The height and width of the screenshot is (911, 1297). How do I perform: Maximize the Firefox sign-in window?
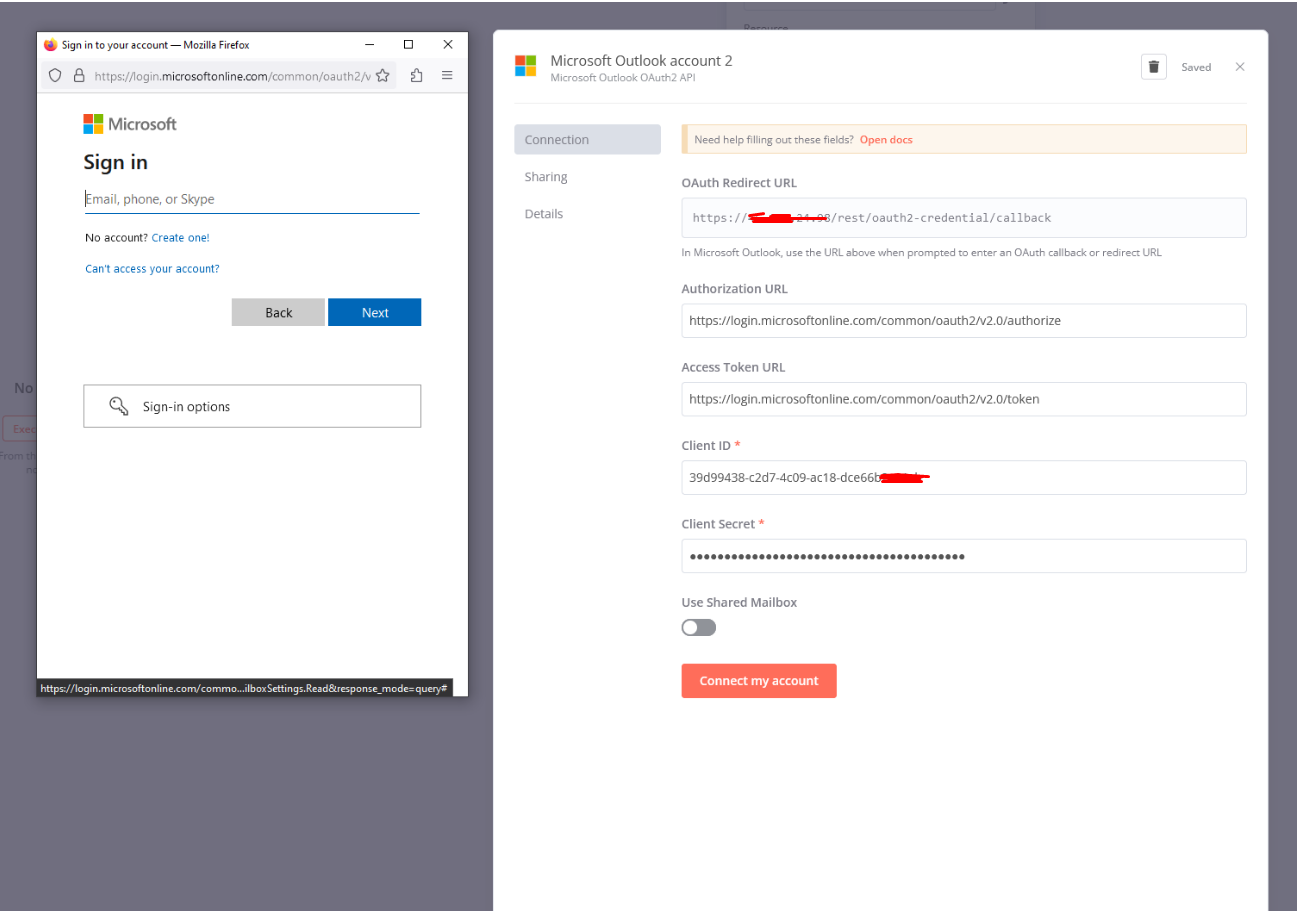pyautogui.click(x=408, y=45)
